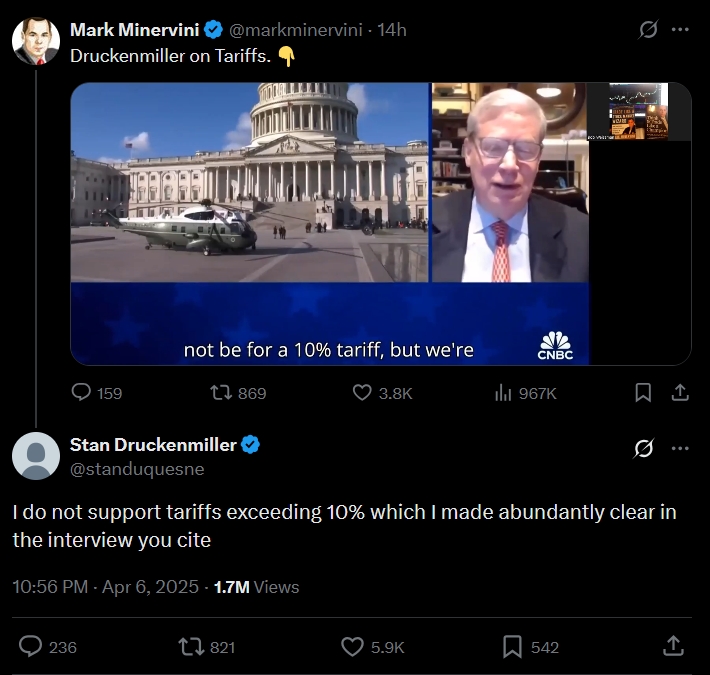Image resolution: width=710 pixels, height=675 pixels.
Task: Like Stan Druckenmiller's reply
Action: 352,647
